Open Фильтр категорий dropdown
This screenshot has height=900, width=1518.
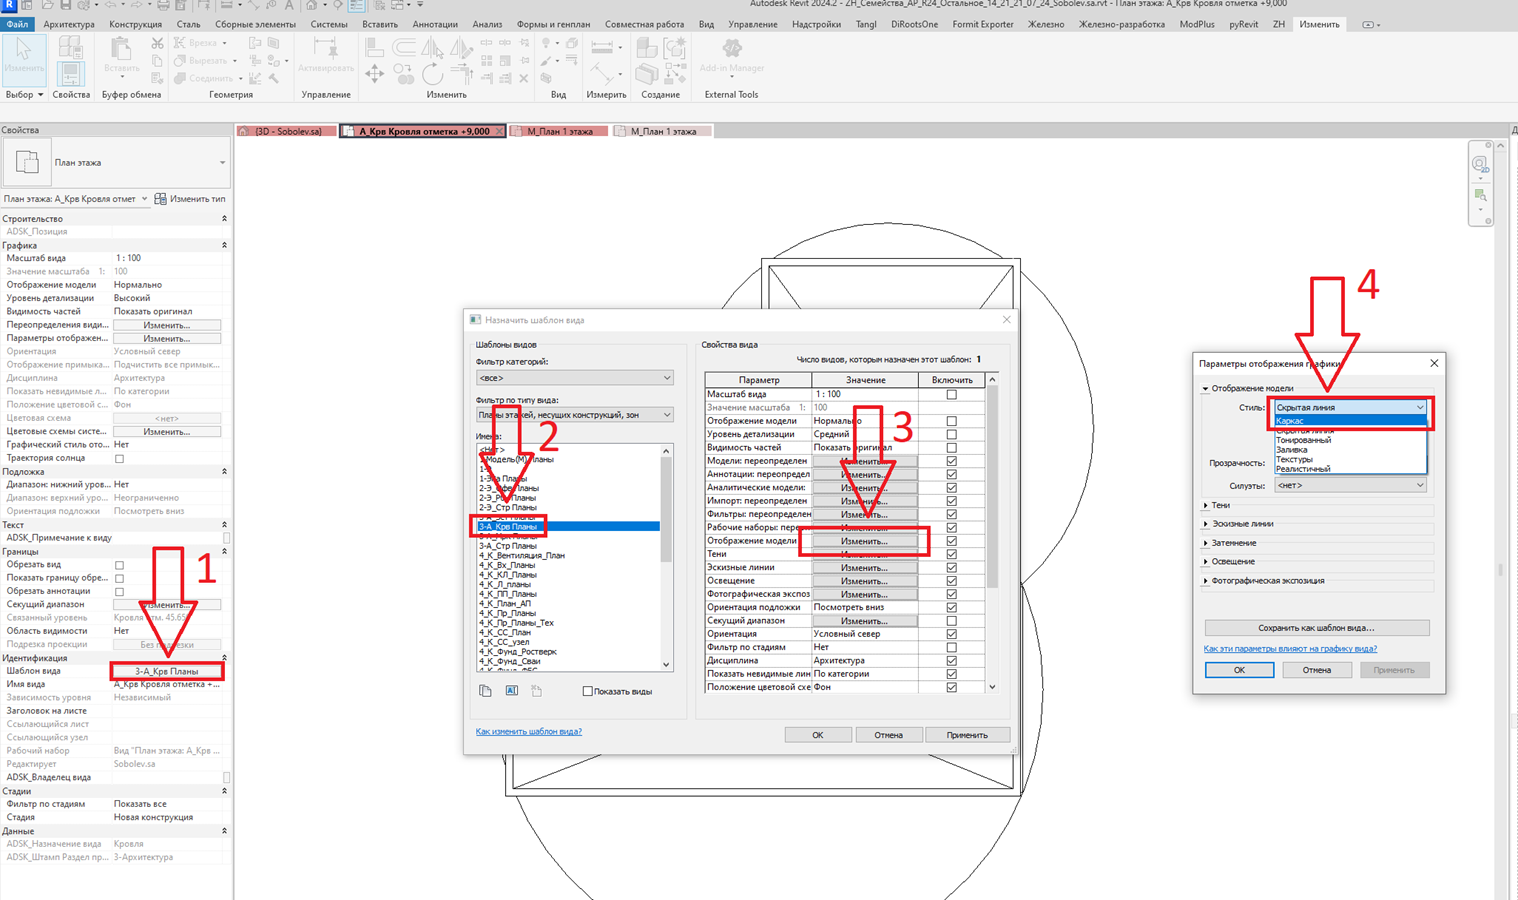click(574, 378)
